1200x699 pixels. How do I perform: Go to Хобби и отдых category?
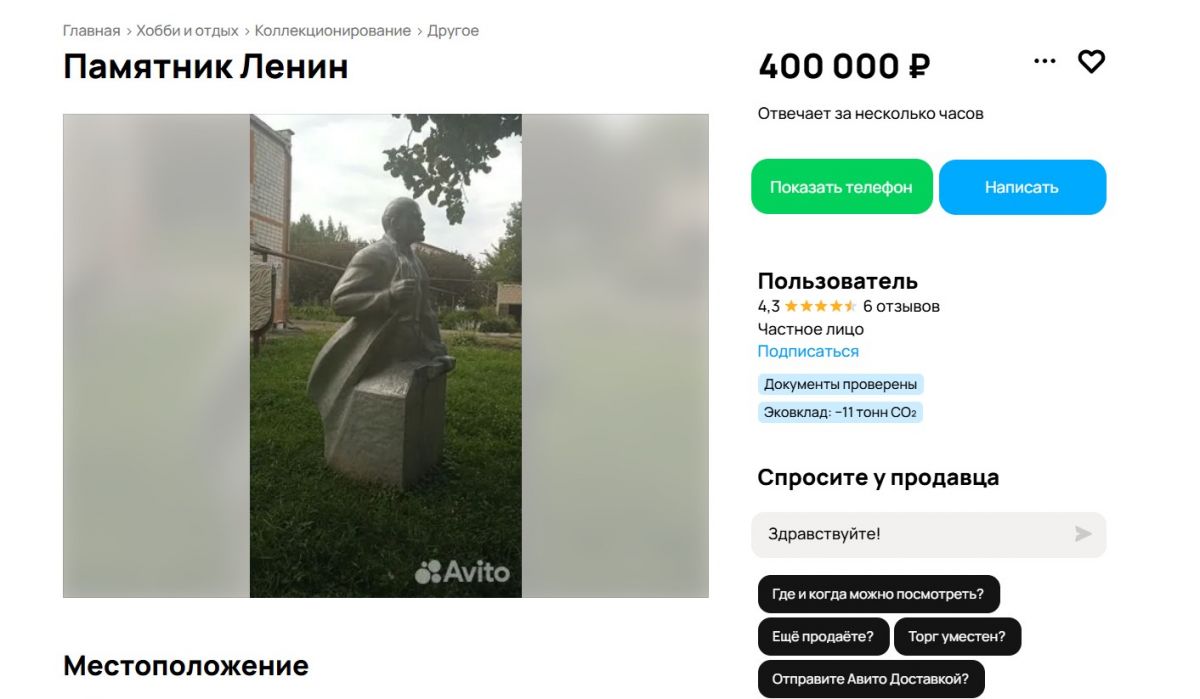tap(188, 31)
